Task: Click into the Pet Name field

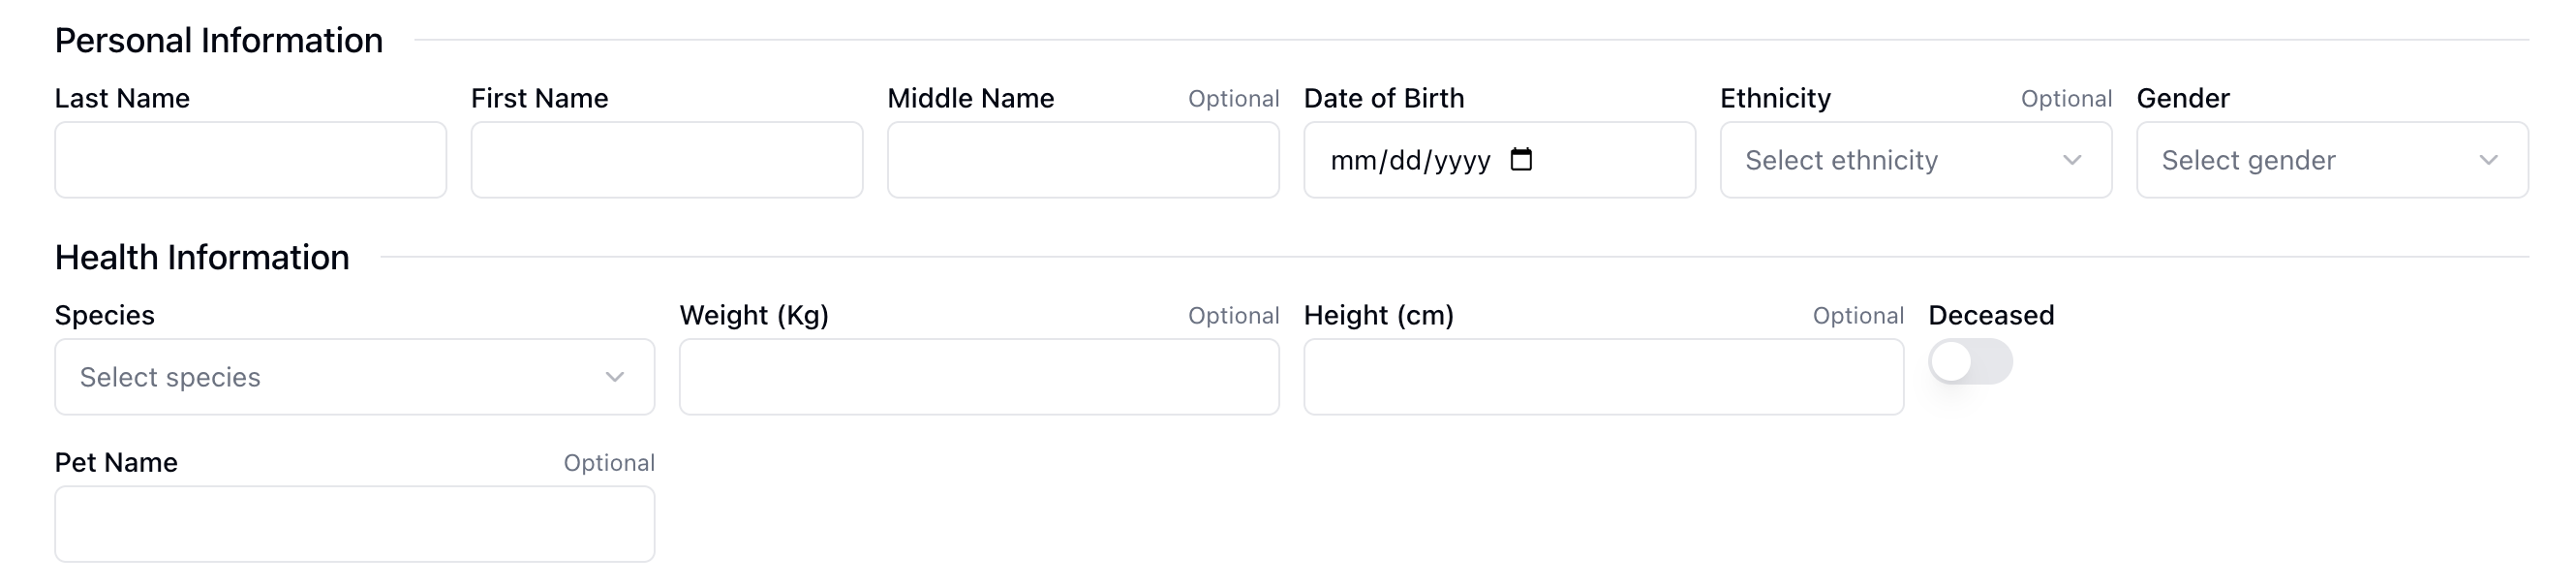Action: pyautogui.click(x=354, y=524)
